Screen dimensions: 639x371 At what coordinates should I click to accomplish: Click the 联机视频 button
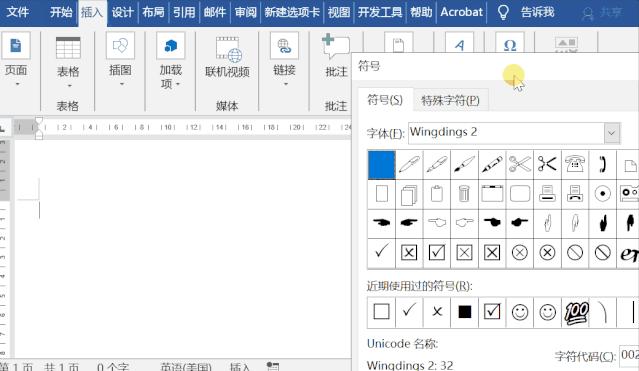(x=227, y=57)
